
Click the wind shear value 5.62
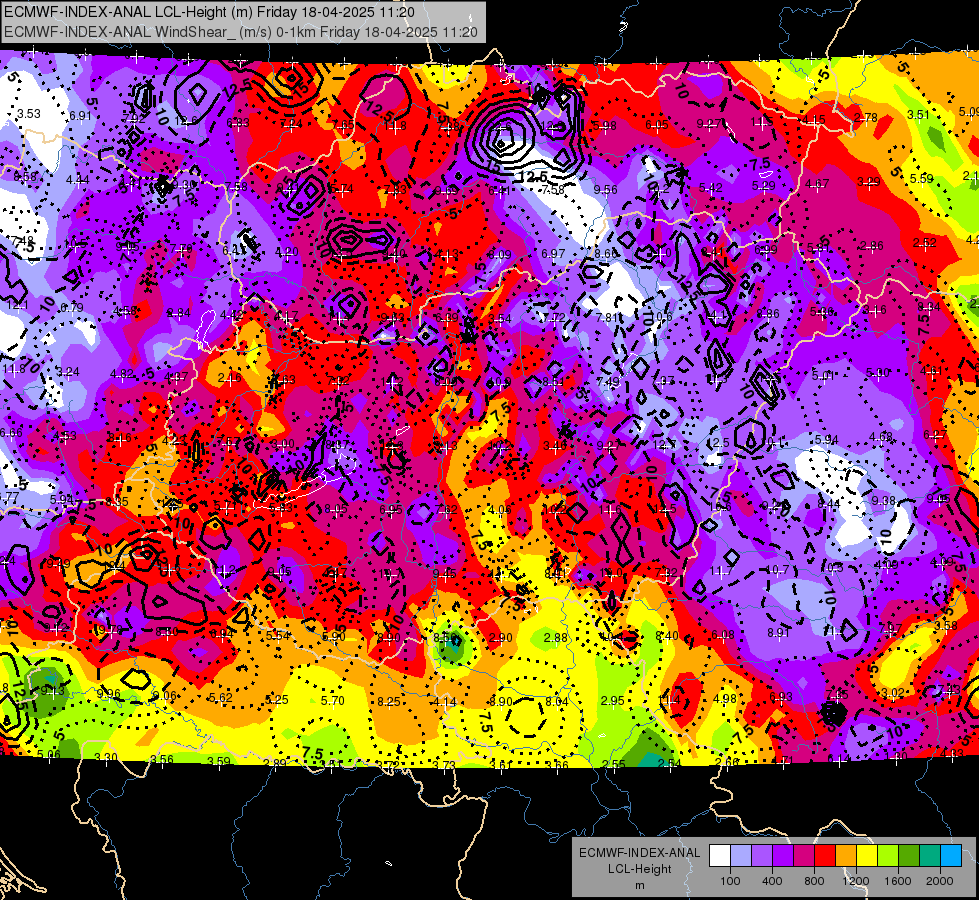220,698
